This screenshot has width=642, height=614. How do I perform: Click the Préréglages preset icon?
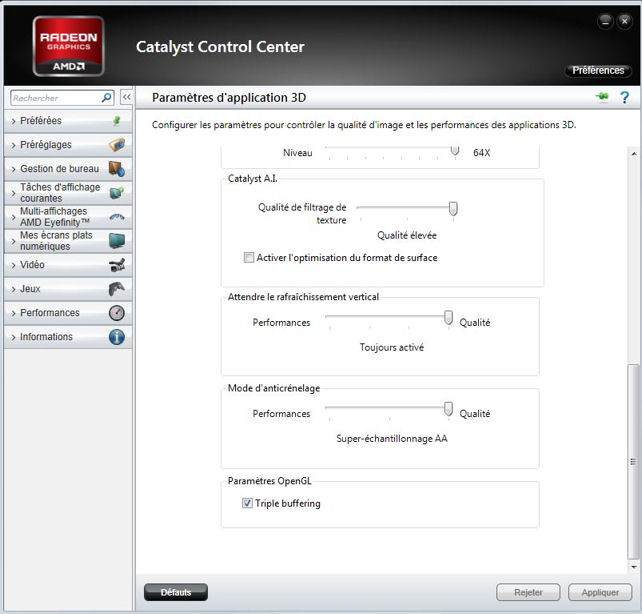pyautogui.click(x=117, y=144)
